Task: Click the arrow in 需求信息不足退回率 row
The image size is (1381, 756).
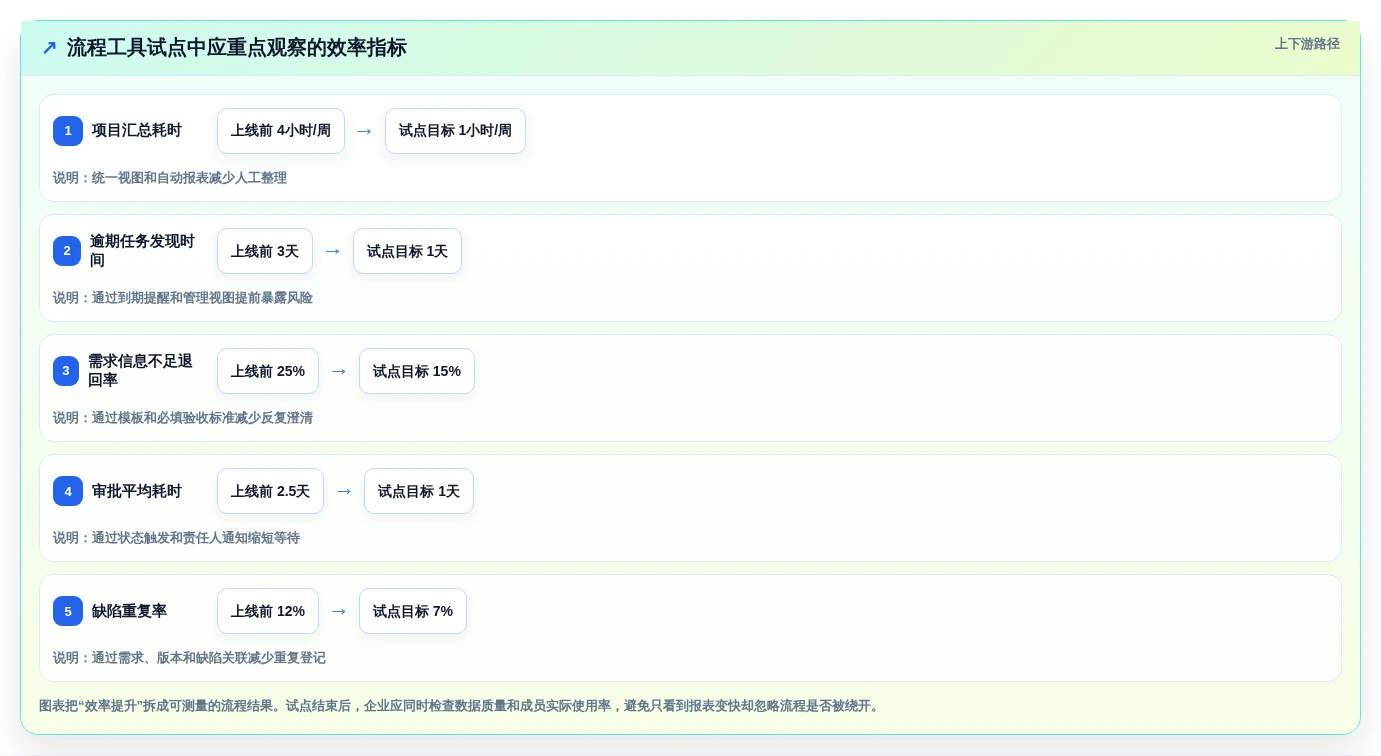Action: [339, 371]
